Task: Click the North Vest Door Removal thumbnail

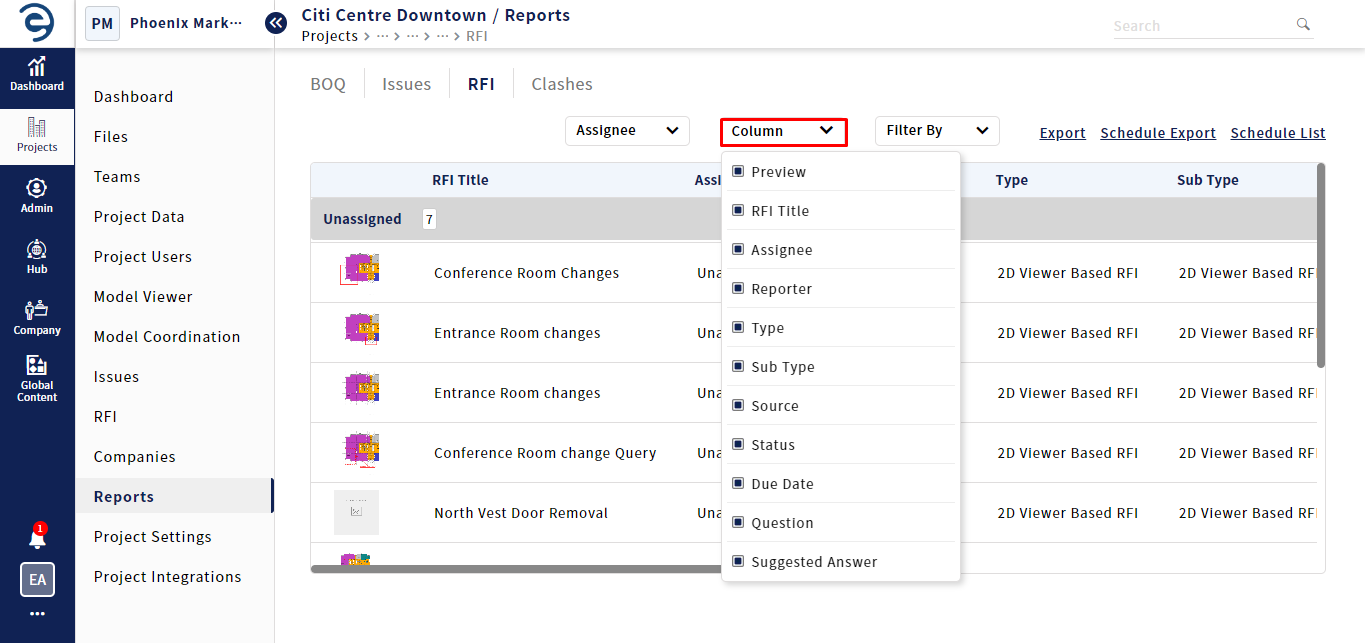Action: (x=356, y=513)
